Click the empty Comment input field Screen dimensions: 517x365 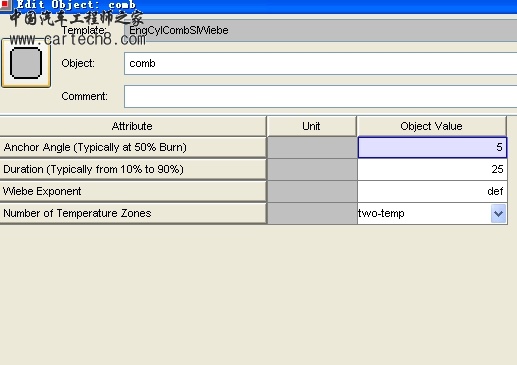(320, 96)
